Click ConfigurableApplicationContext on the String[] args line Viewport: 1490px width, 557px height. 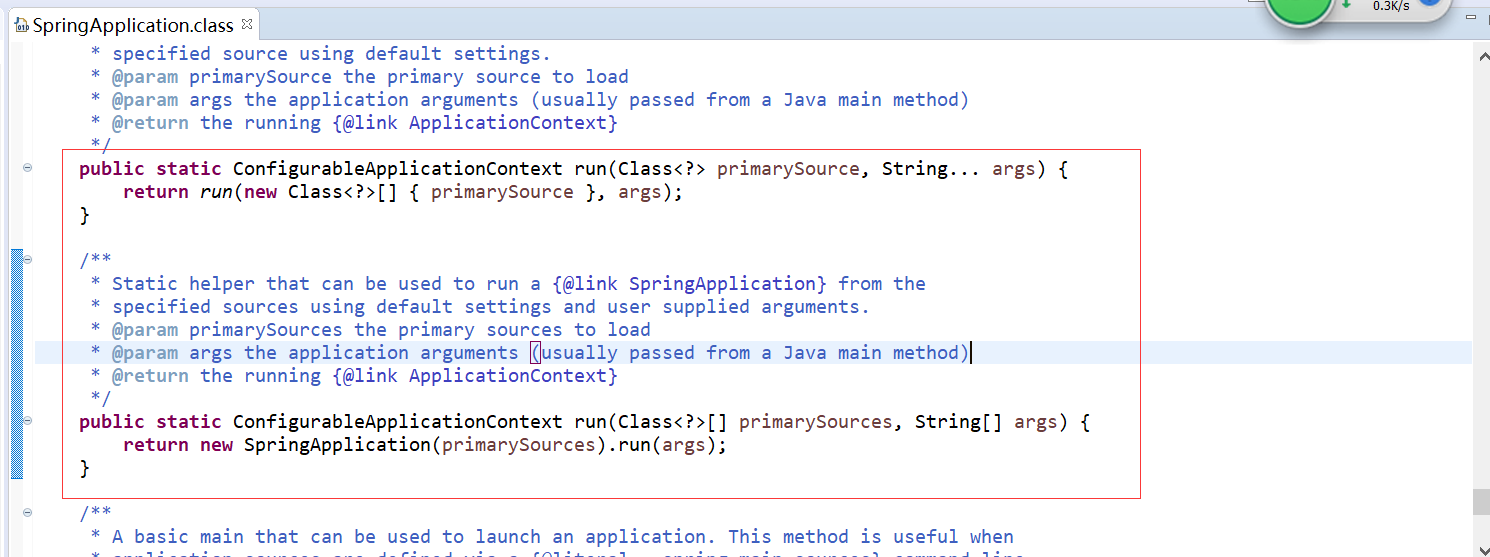397,422
